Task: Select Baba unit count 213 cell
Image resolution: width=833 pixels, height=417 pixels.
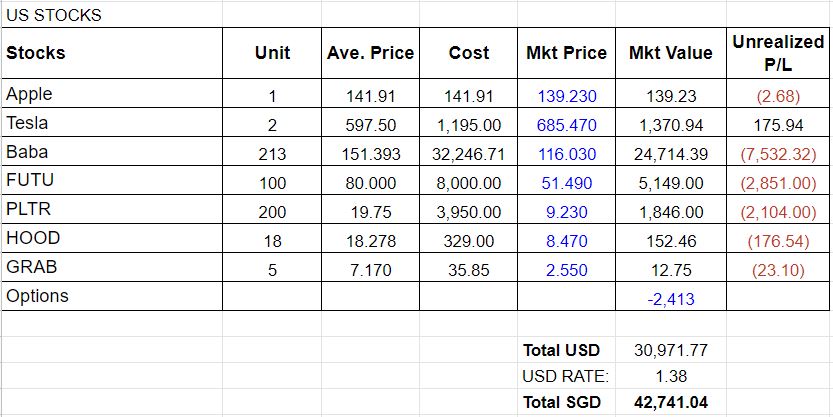Action: point(272,154)
